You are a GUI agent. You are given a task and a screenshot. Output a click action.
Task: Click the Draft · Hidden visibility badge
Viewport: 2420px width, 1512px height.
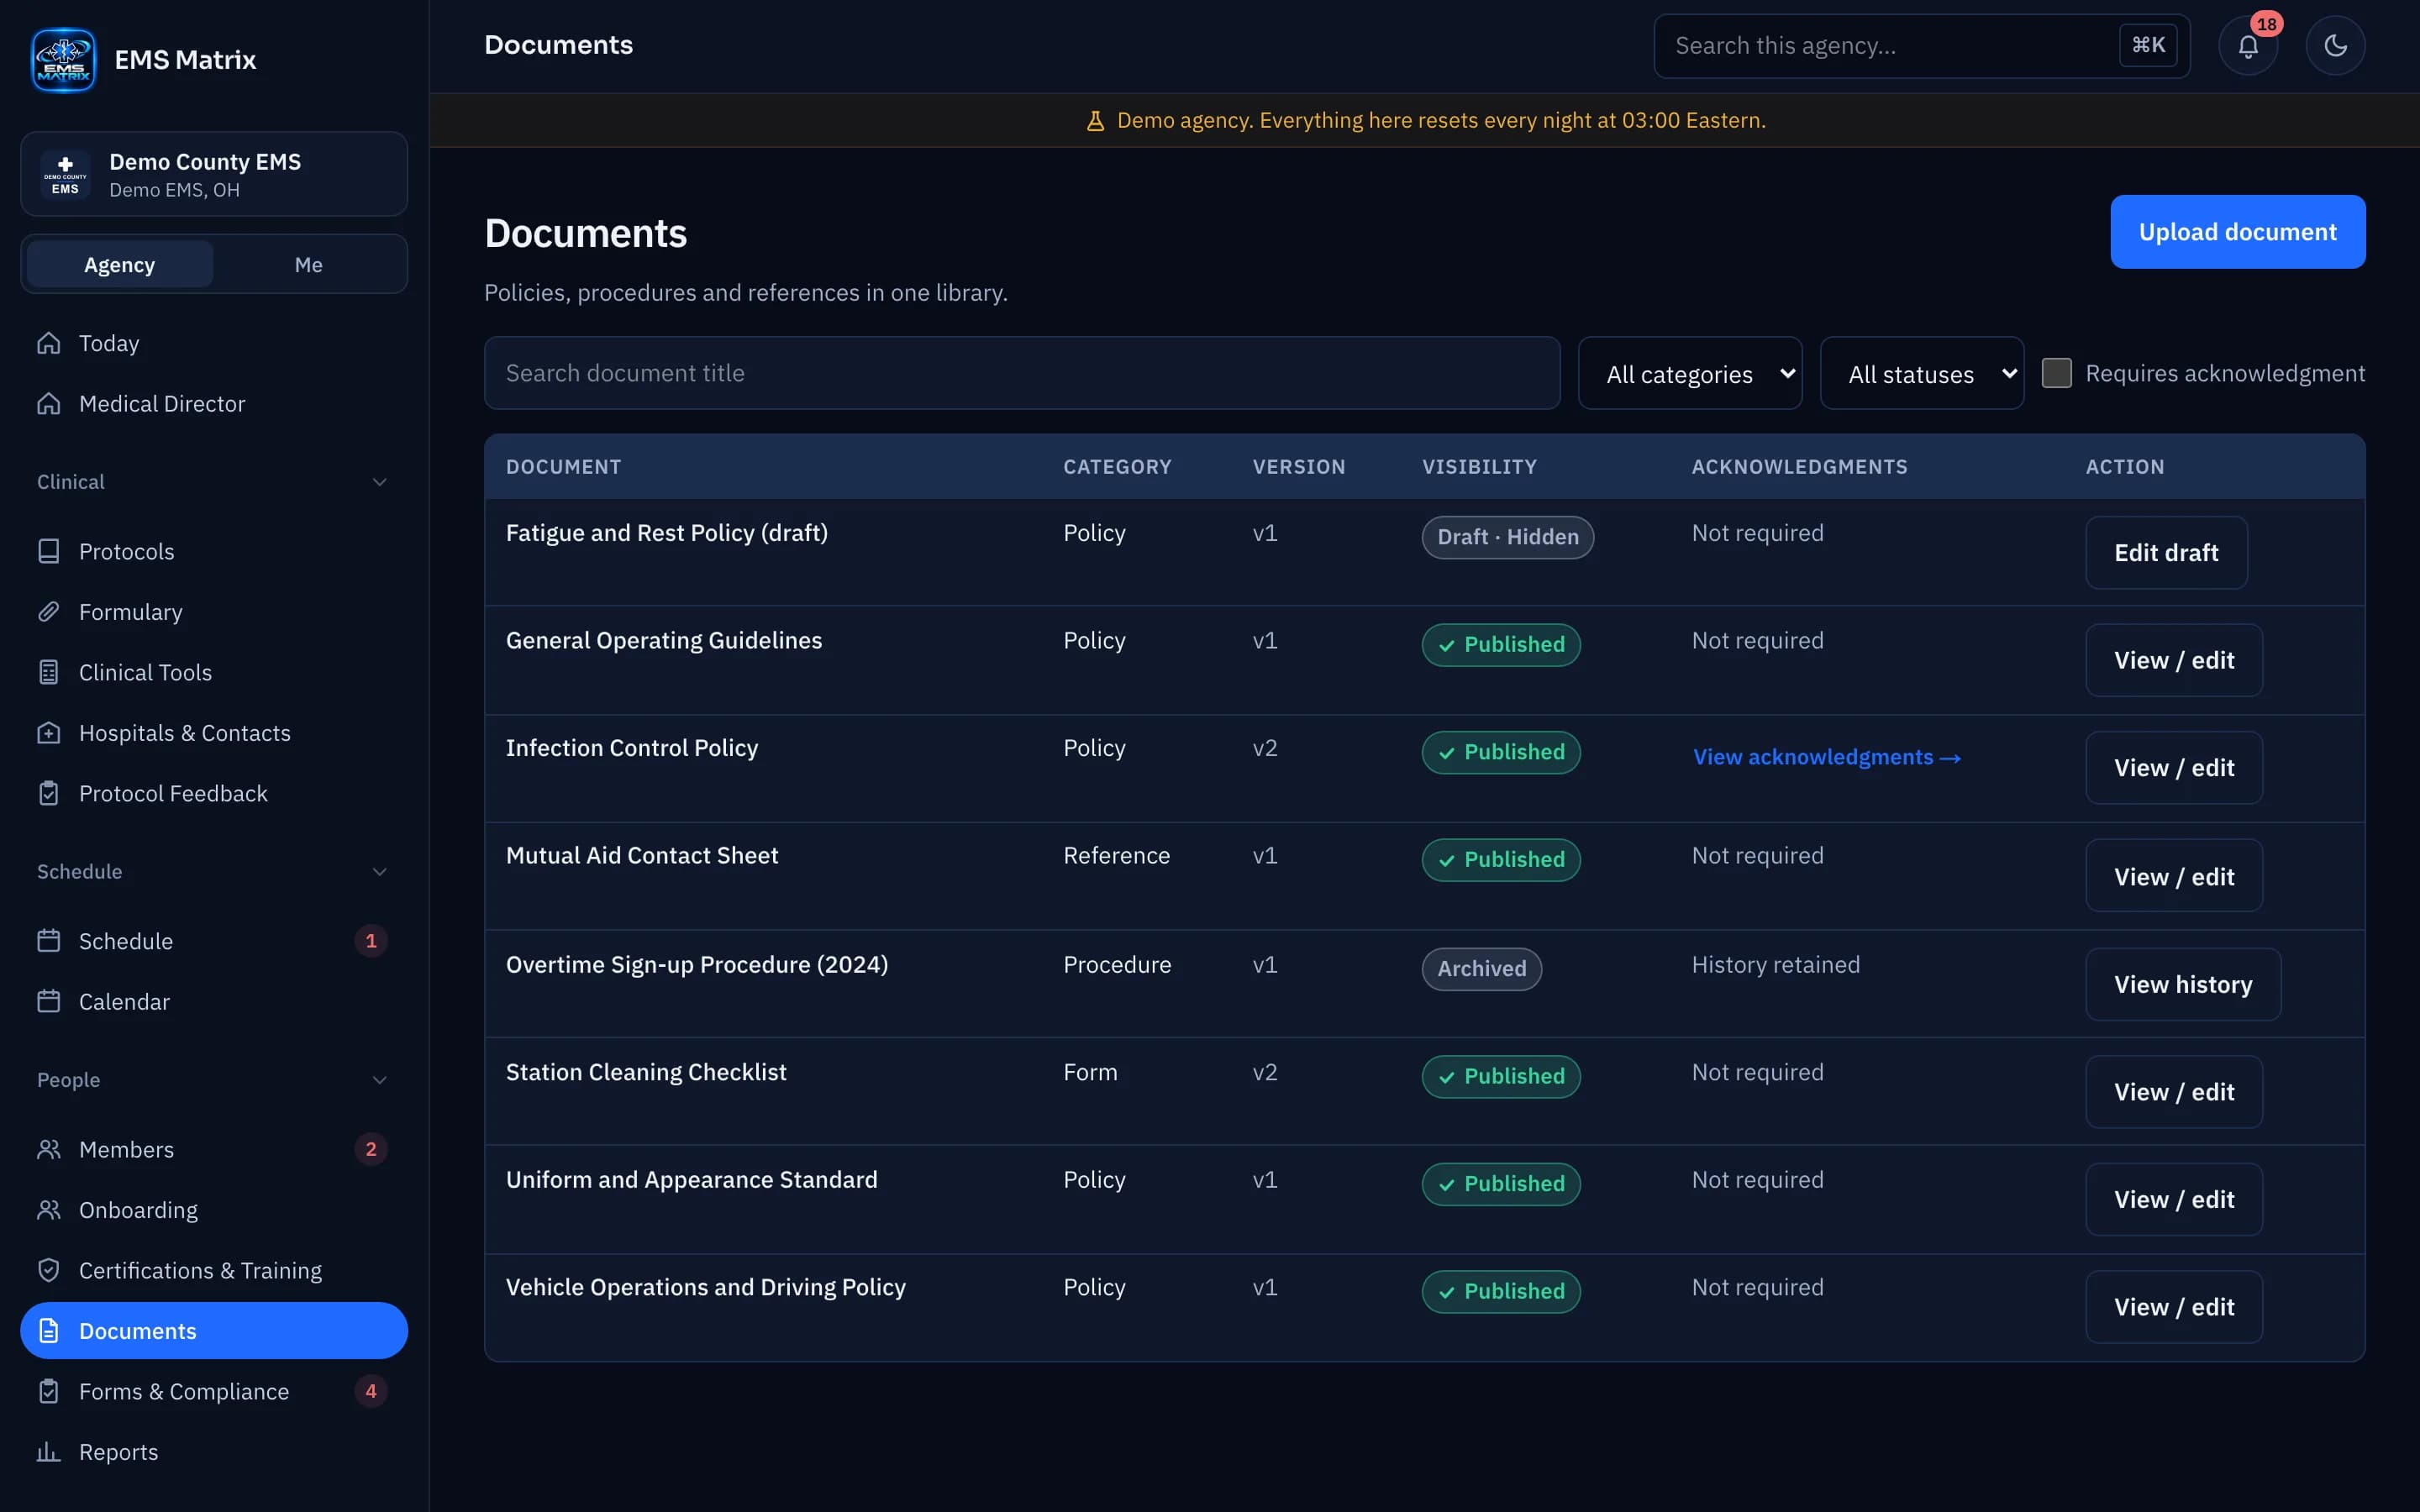click(1507, 537)
